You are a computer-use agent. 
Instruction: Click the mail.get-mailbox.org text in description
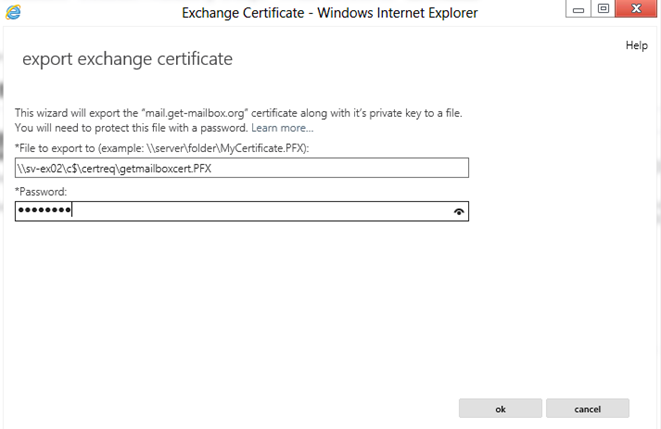195,113
